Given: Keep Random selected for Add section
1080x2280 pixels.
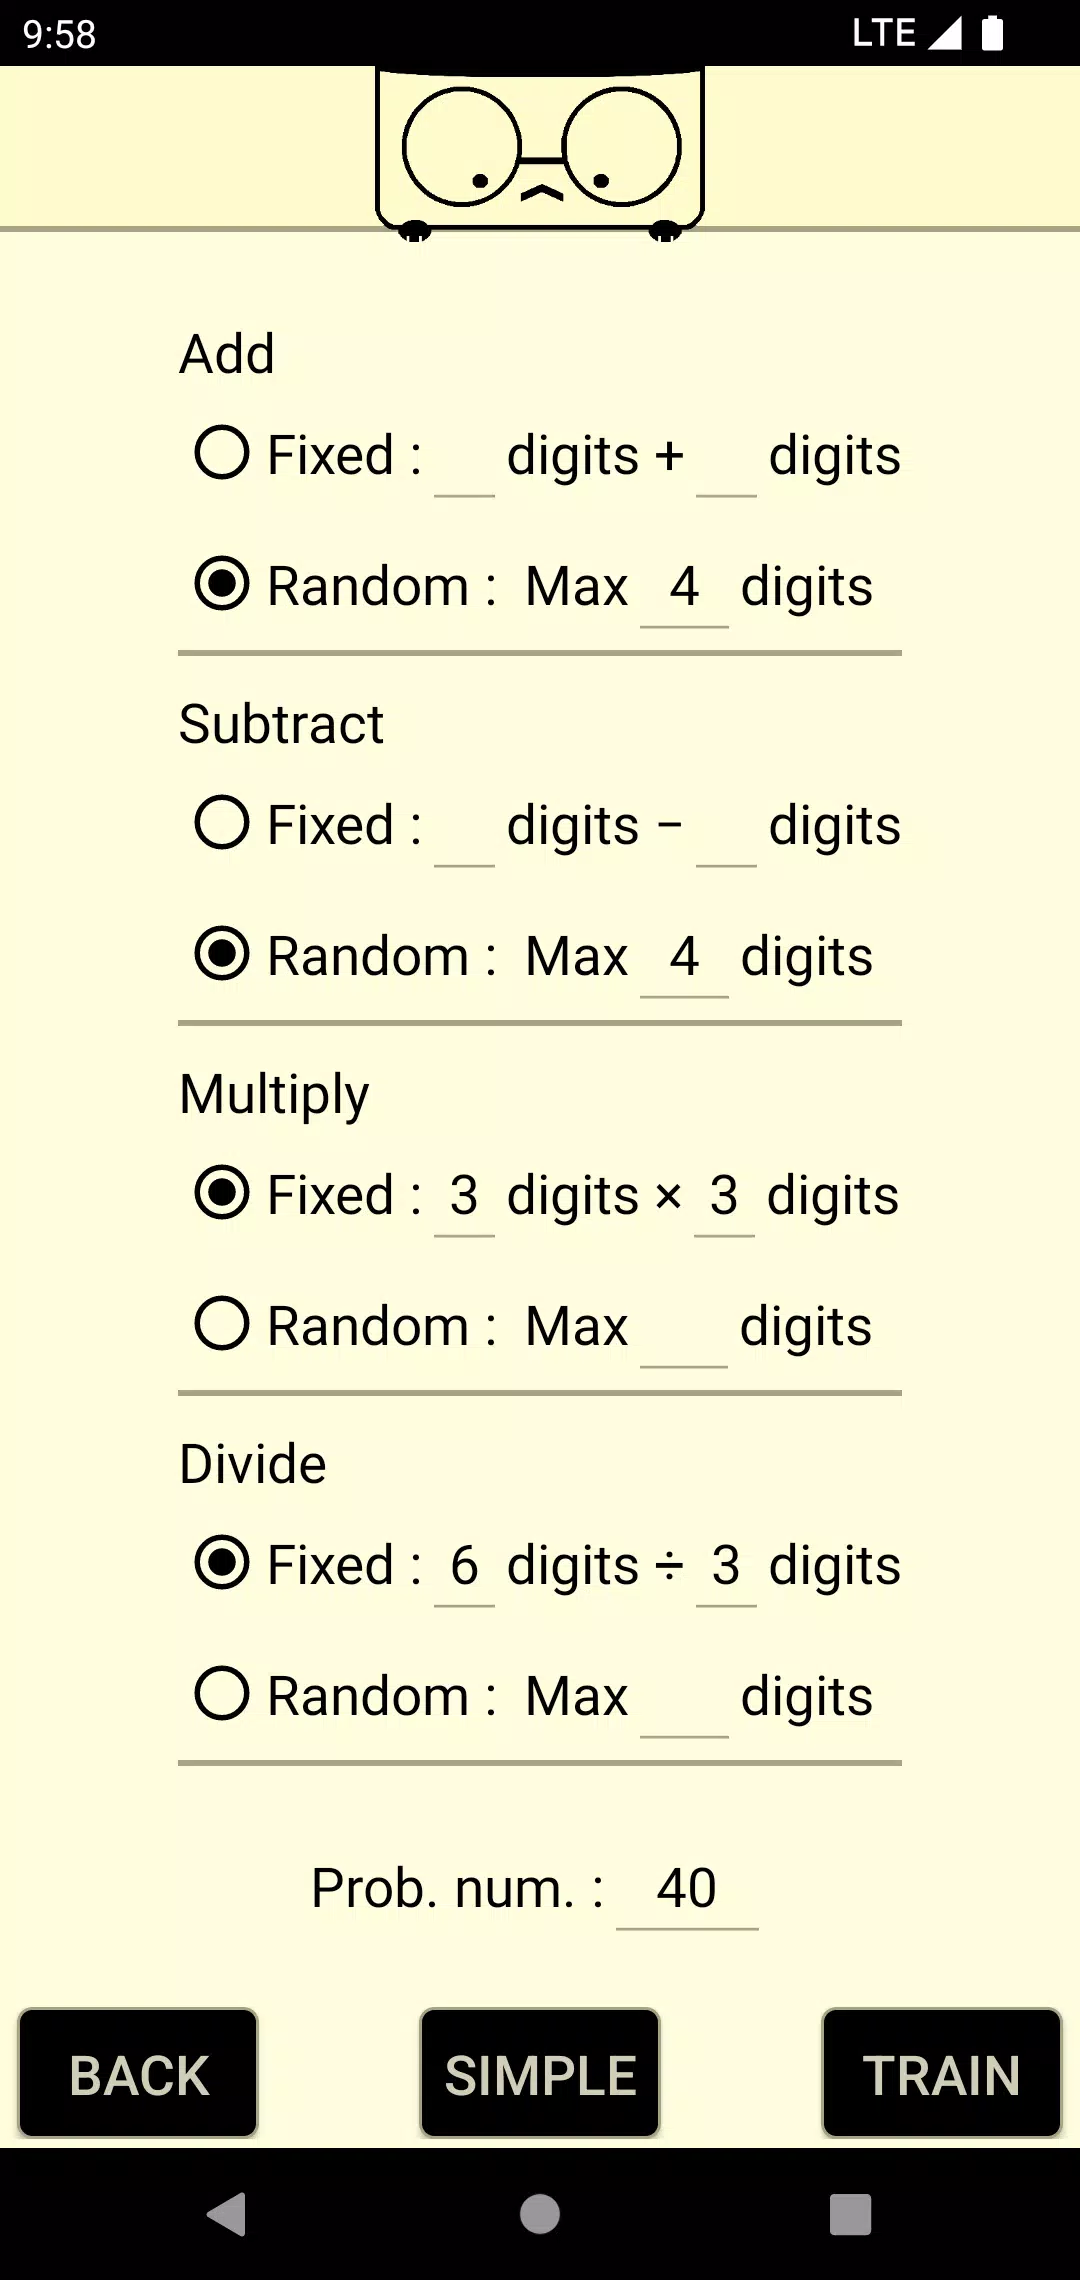Looking at the screenshot, I should [x=222, y=586].
